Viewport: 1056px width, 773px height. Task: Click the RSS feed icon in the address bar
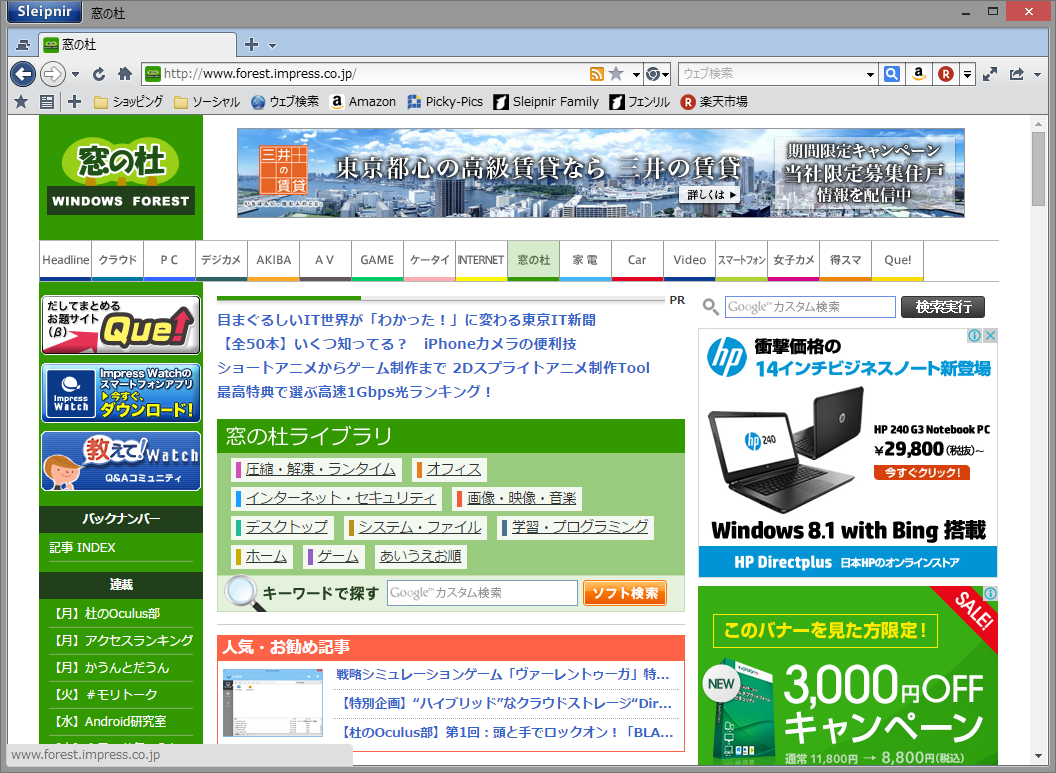tap(597, 74)
